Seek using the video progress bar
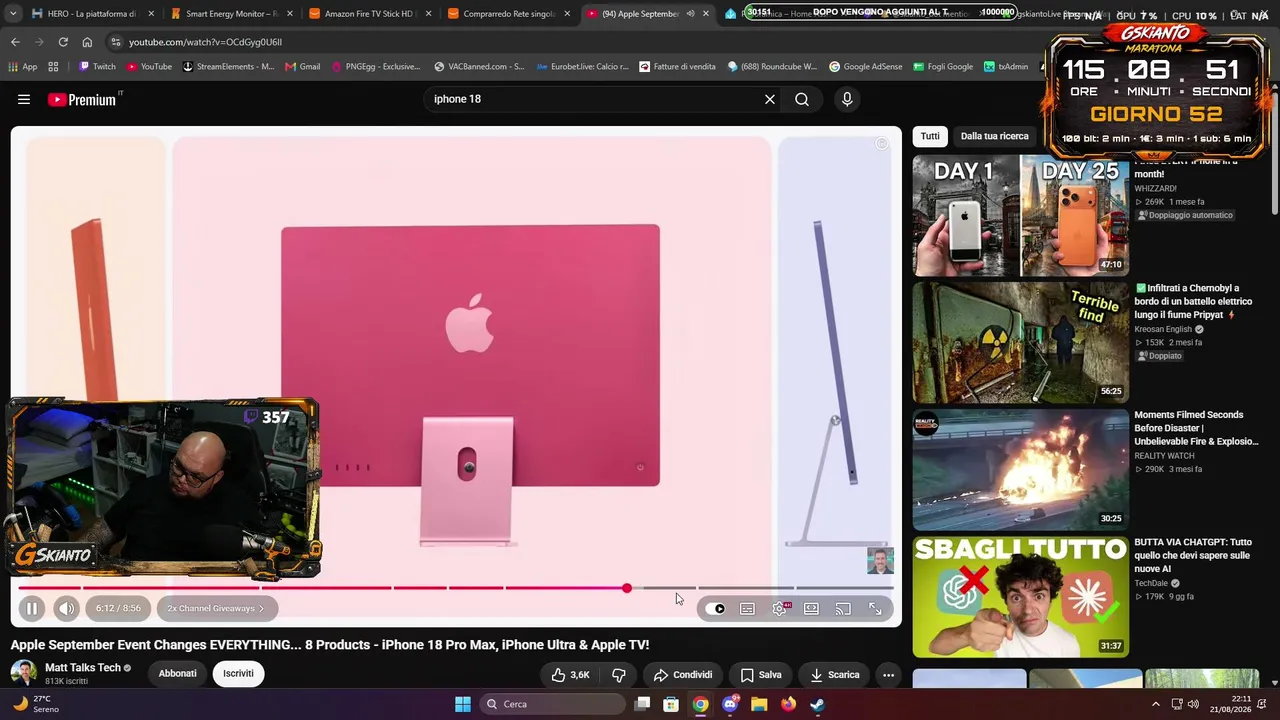The height and width of the screenshot is (720, 1280). click(455, 588)
